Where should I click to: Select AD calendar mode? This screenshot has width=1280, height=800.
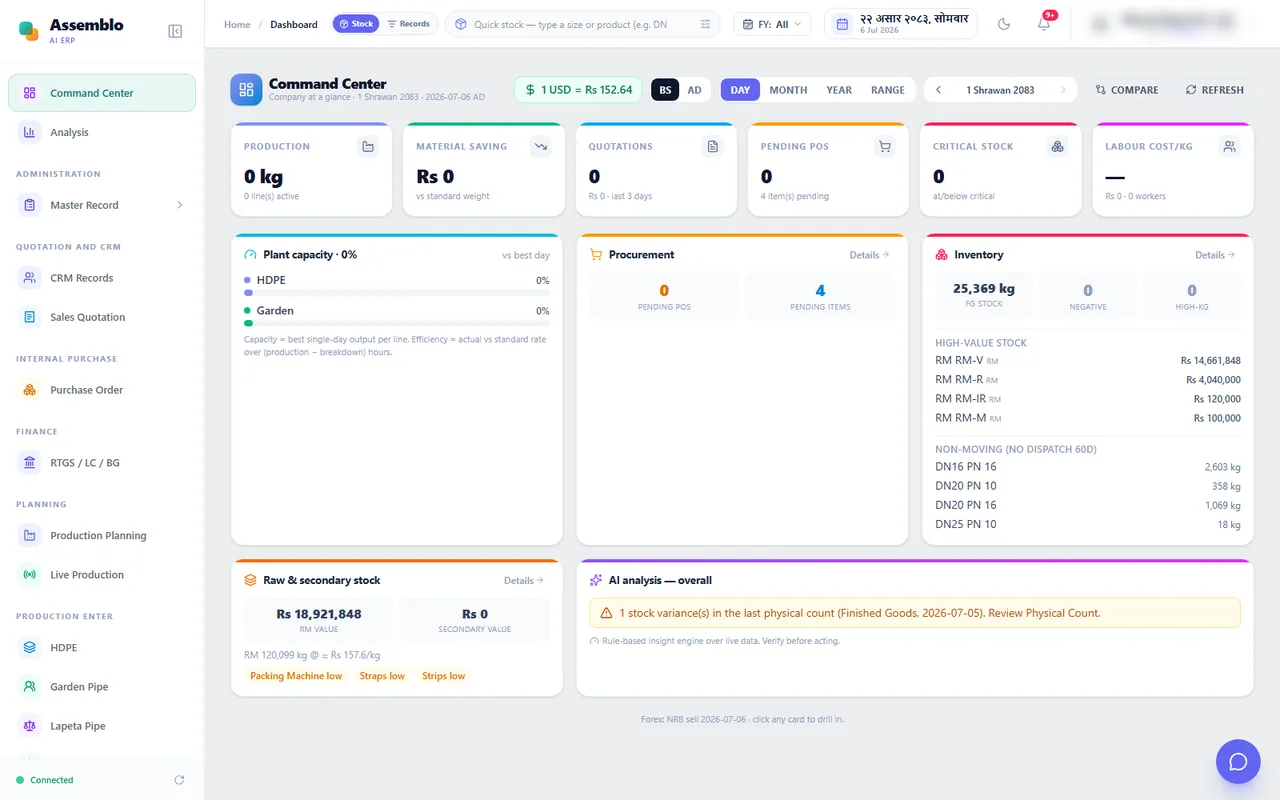click(694, 90)
